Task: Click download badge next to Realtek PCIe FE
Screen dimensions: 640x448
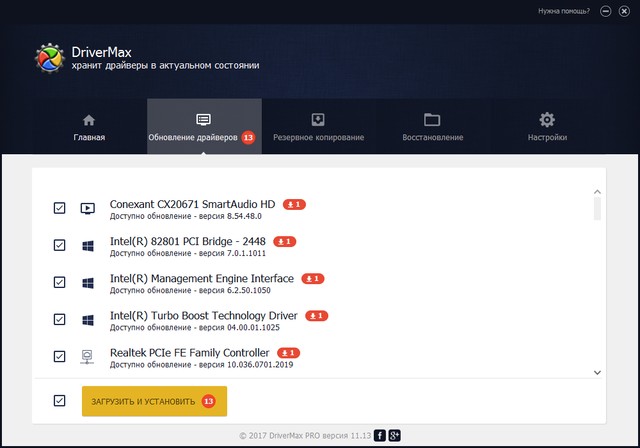Action: (289, 353)
